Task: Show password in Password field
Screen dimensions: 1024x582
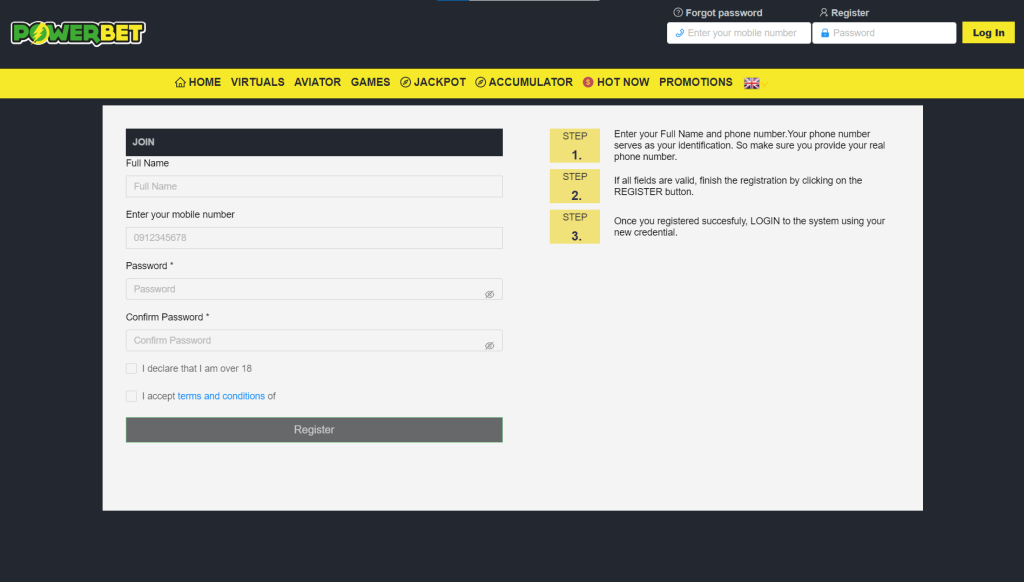Action: click(x=489, y=295)
